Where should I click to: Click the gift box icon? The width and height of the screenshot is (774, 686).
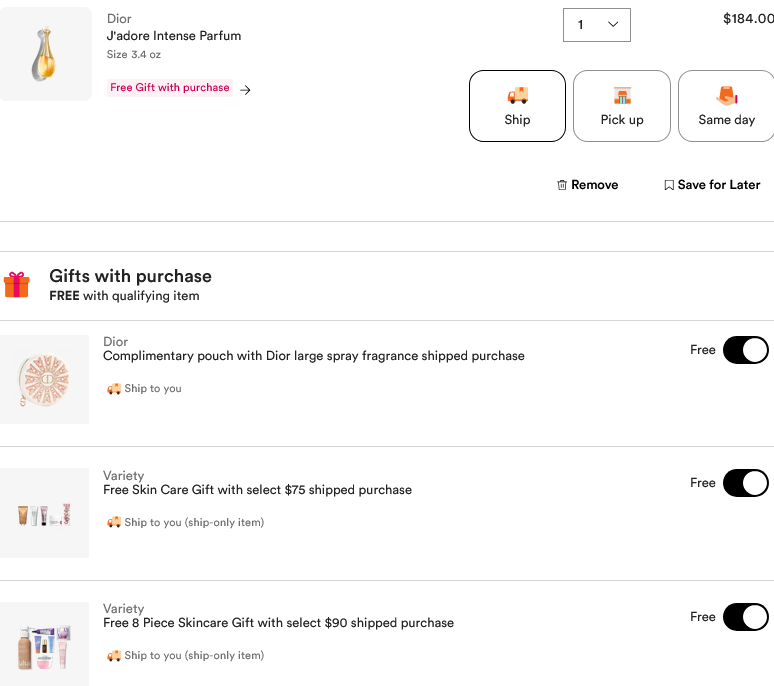click(17, 285)
